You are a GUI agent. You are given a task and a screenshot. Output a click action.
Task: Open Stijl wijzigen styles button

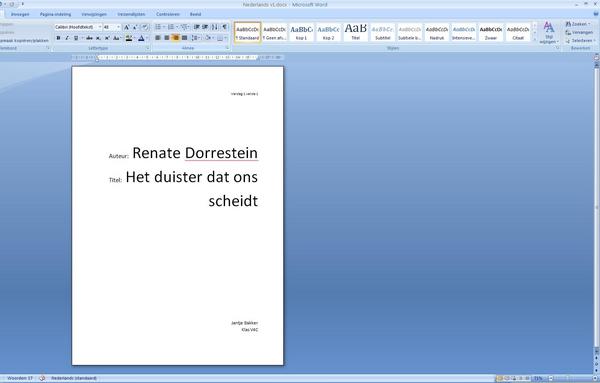coord(549,32)
